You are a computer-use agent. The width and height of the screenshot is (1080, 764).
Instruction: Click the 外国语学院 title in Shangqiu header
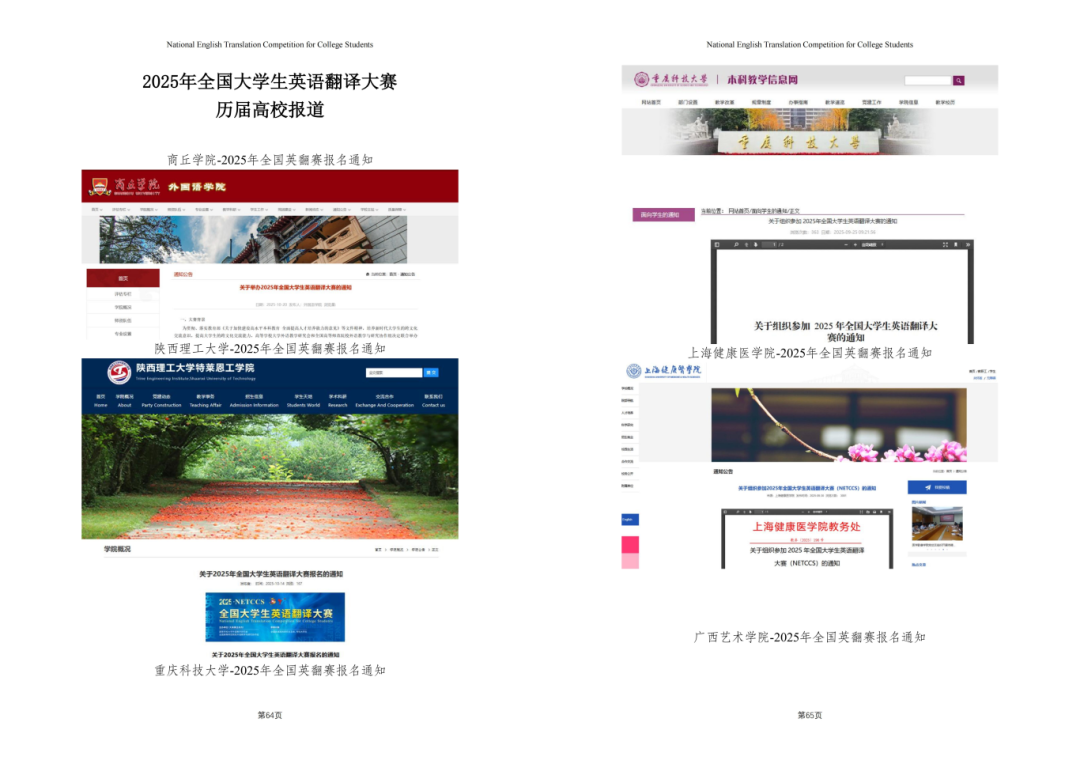pyautogui.click(x=197, y=187)
